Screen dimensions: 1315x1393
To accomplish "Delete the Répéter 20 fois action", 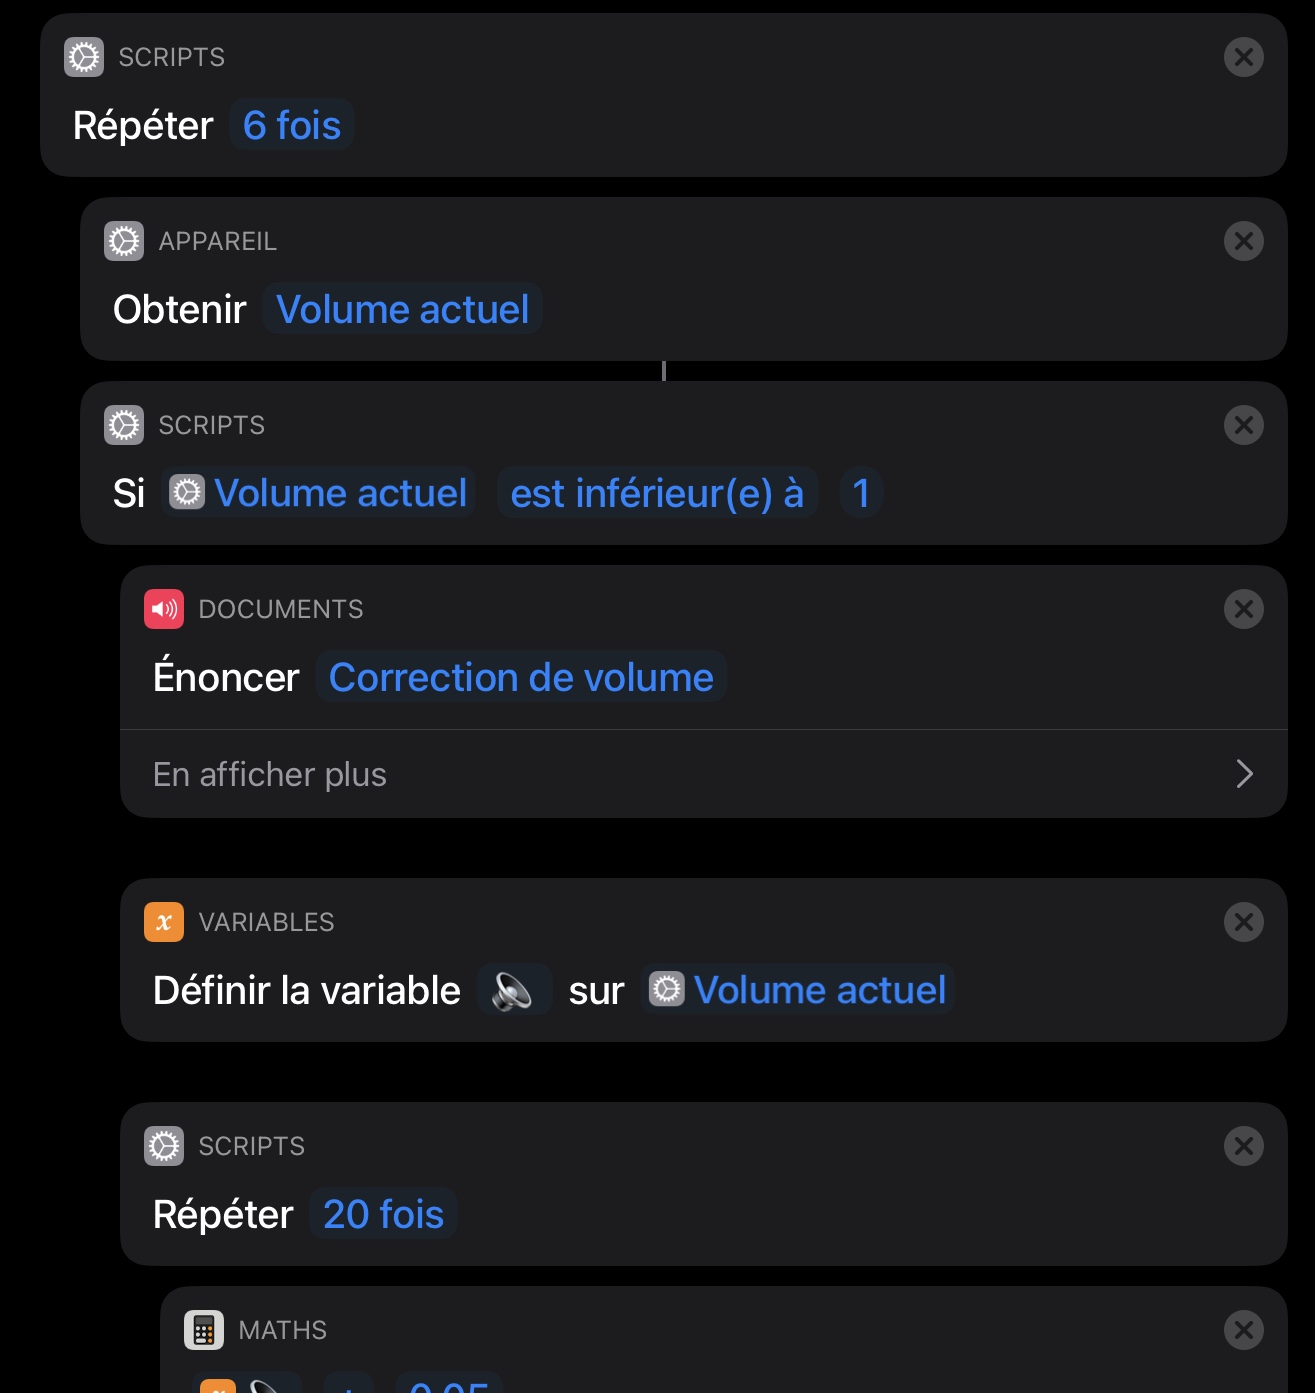I will pyautogui.click(x=1243, y=1146).
